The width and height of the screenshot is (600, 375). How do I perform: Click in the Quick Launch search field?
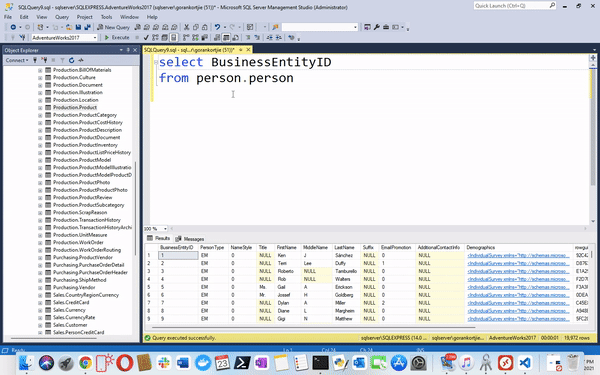(x=511, y=6)
